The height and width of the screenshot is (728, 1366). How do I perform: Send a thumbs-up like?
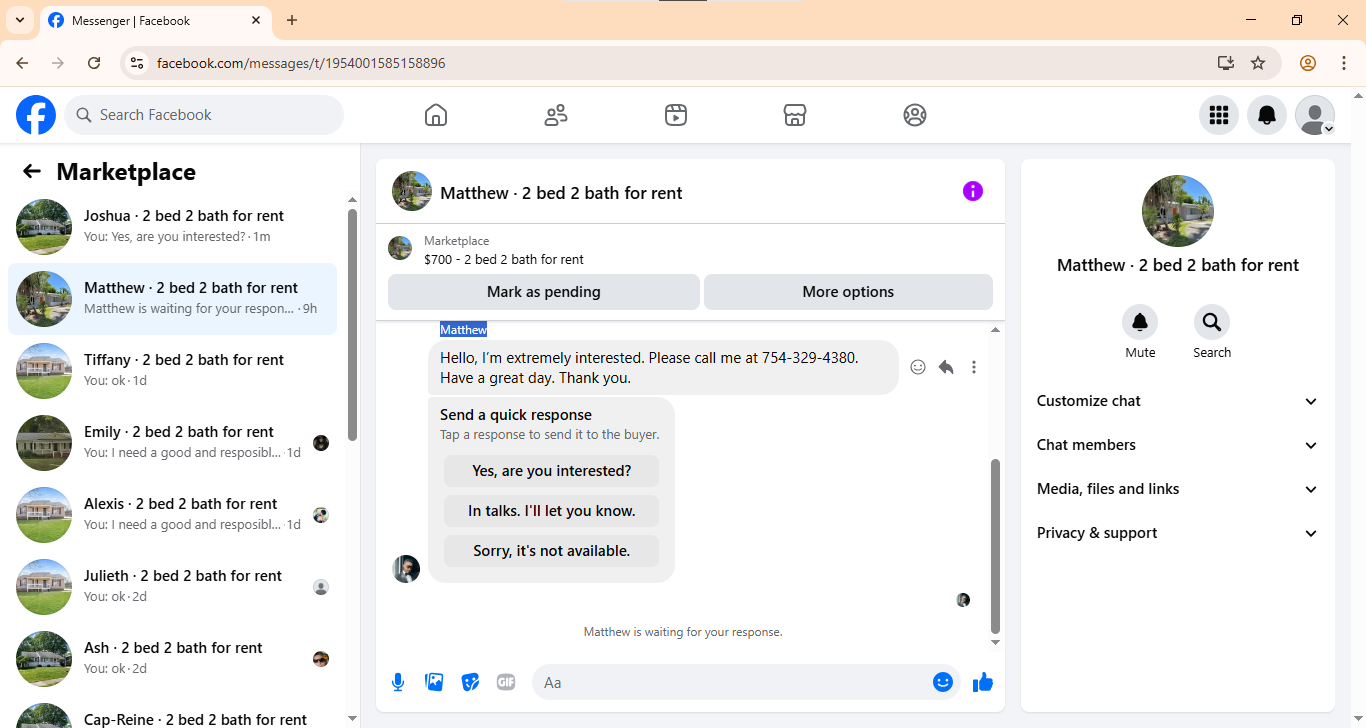[983, 682]
